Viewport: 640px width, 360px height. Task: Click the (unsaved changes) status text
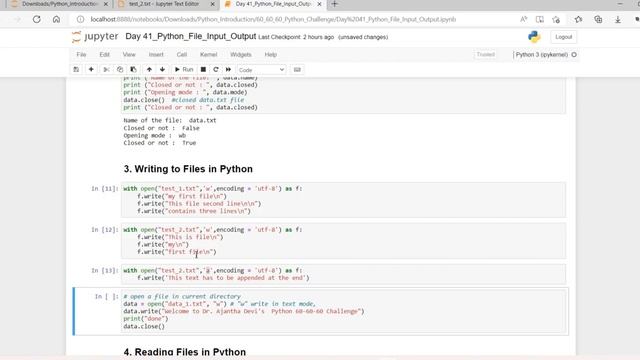coord(363,37)
